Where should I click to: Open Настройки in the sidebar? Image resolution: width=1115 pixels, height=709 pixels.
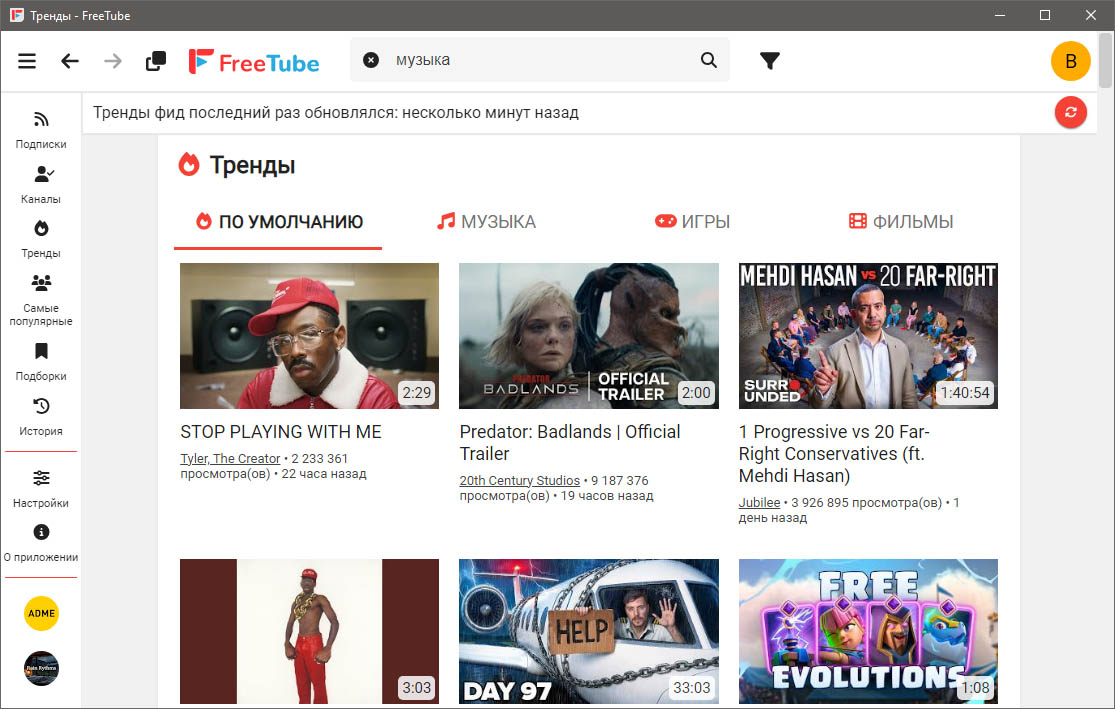click(41, 489)
